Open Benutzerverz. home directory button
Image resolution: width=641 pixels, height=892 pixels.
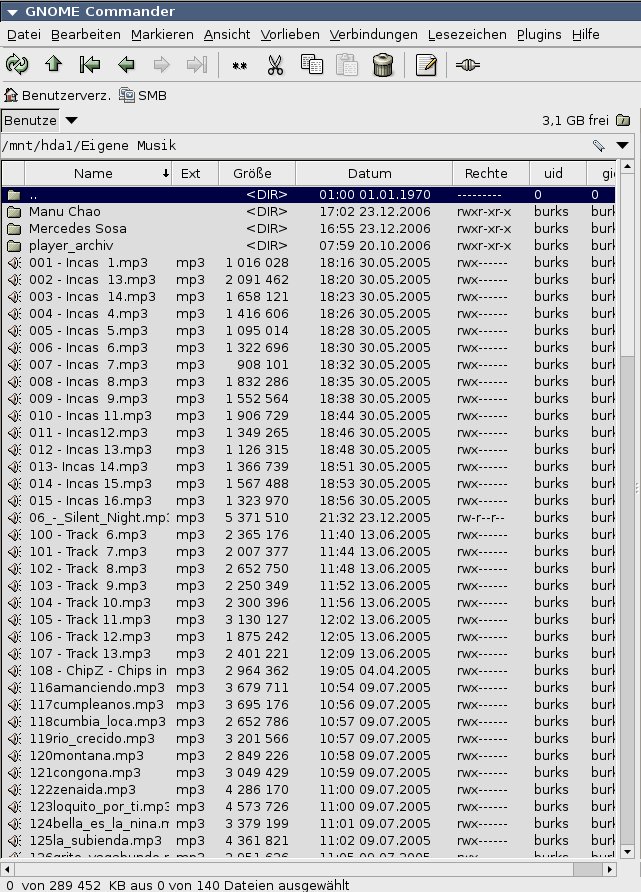pyautogui.click(x=57, y=95)
